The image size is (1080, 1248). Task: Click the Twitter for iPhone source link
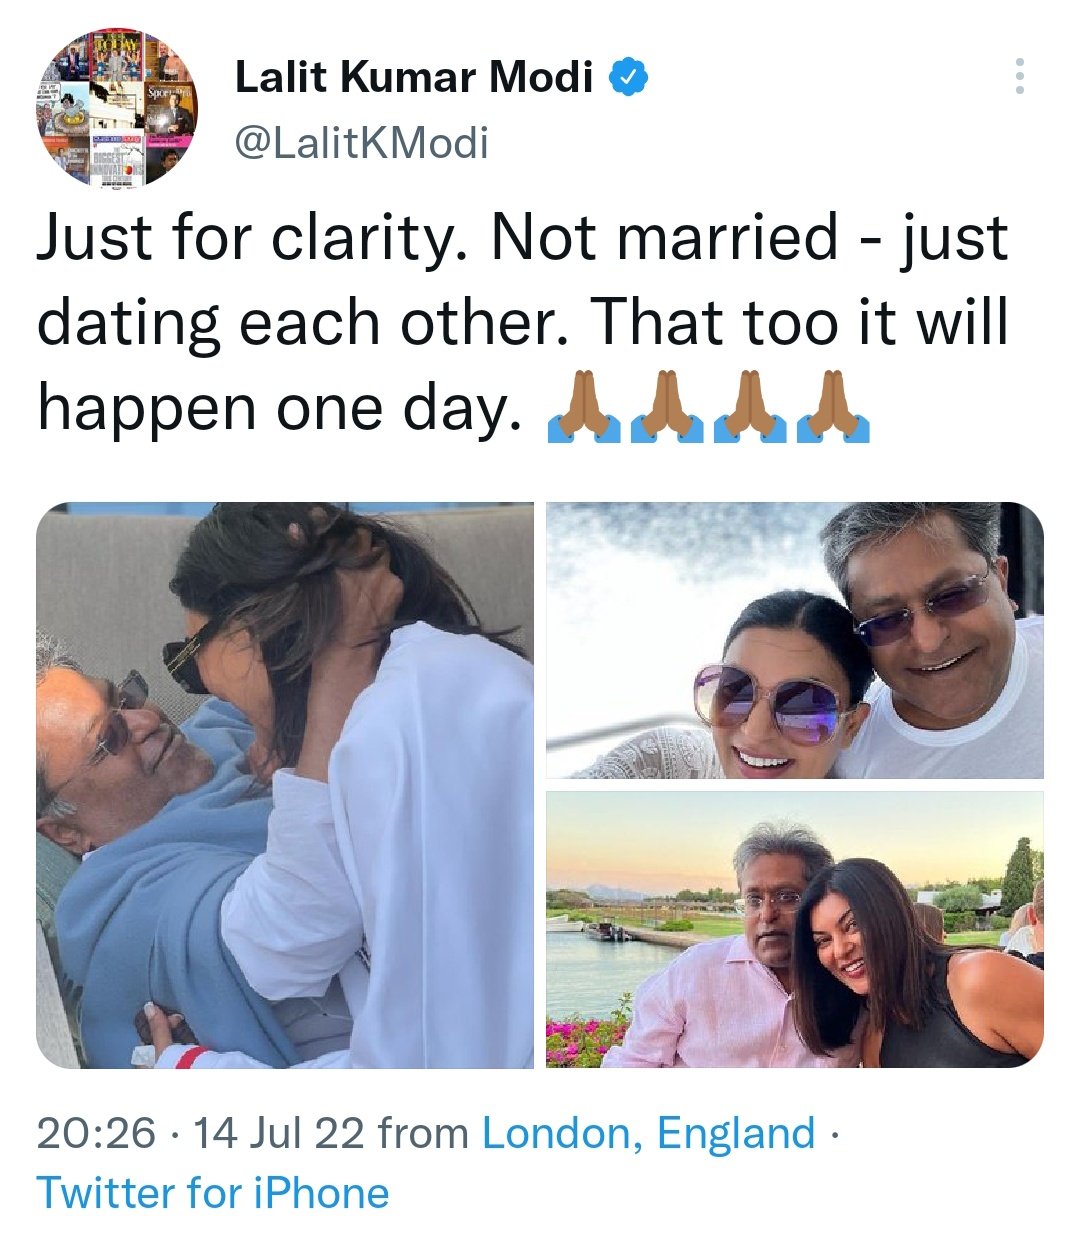[x=212, y=1193]
